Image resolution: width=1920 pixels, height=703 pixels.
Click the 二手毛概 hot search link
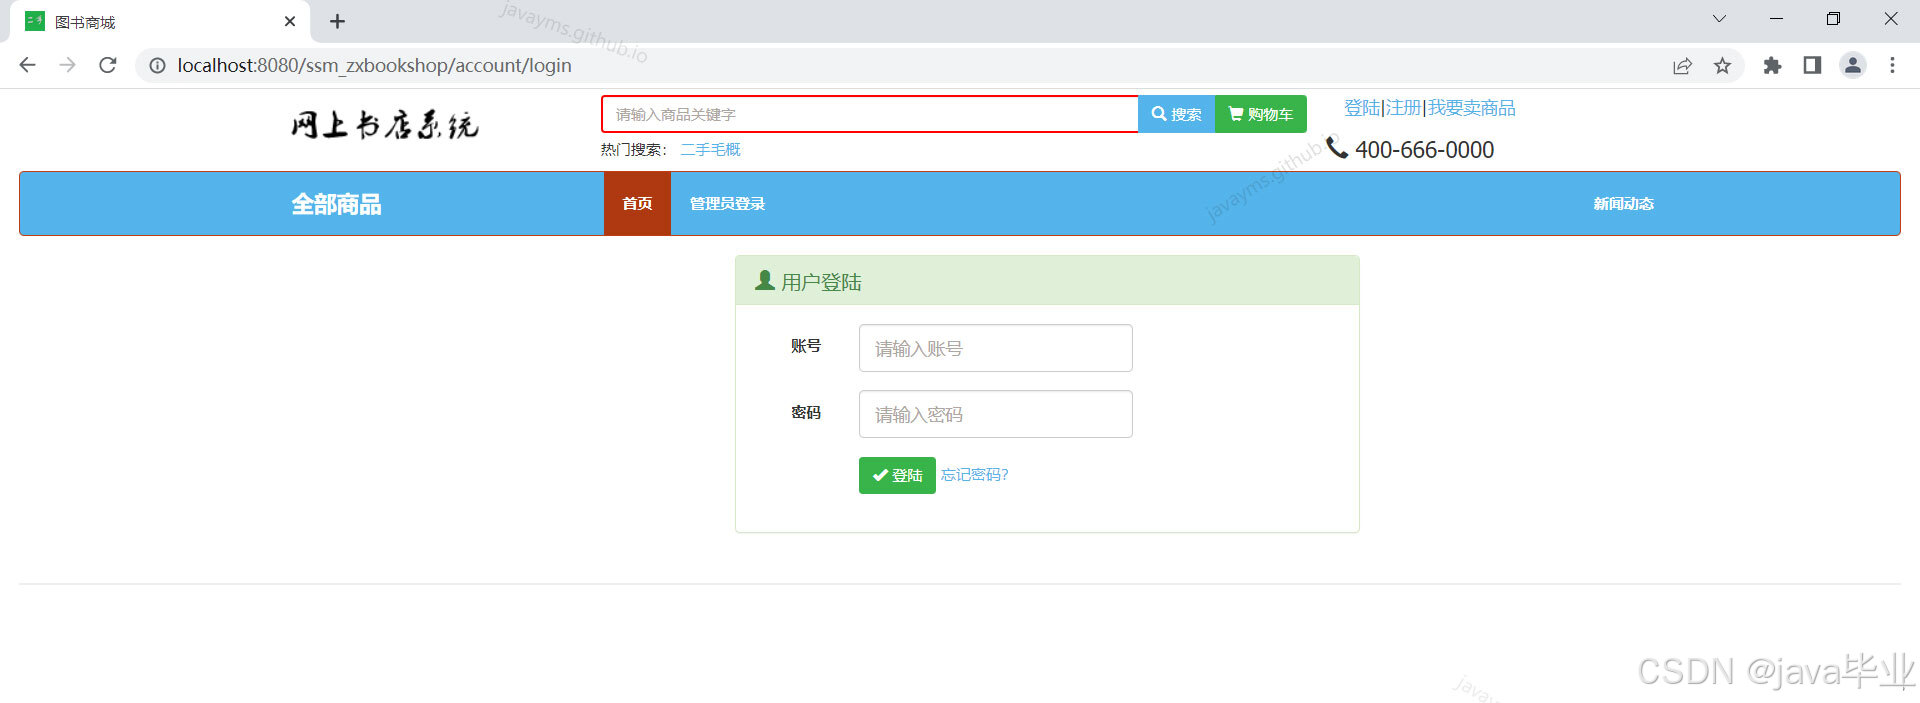pos(710,150)
